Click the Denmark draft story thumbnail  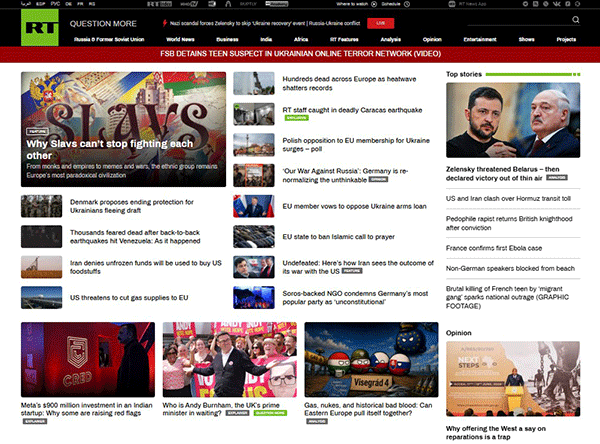click(41, 206)
